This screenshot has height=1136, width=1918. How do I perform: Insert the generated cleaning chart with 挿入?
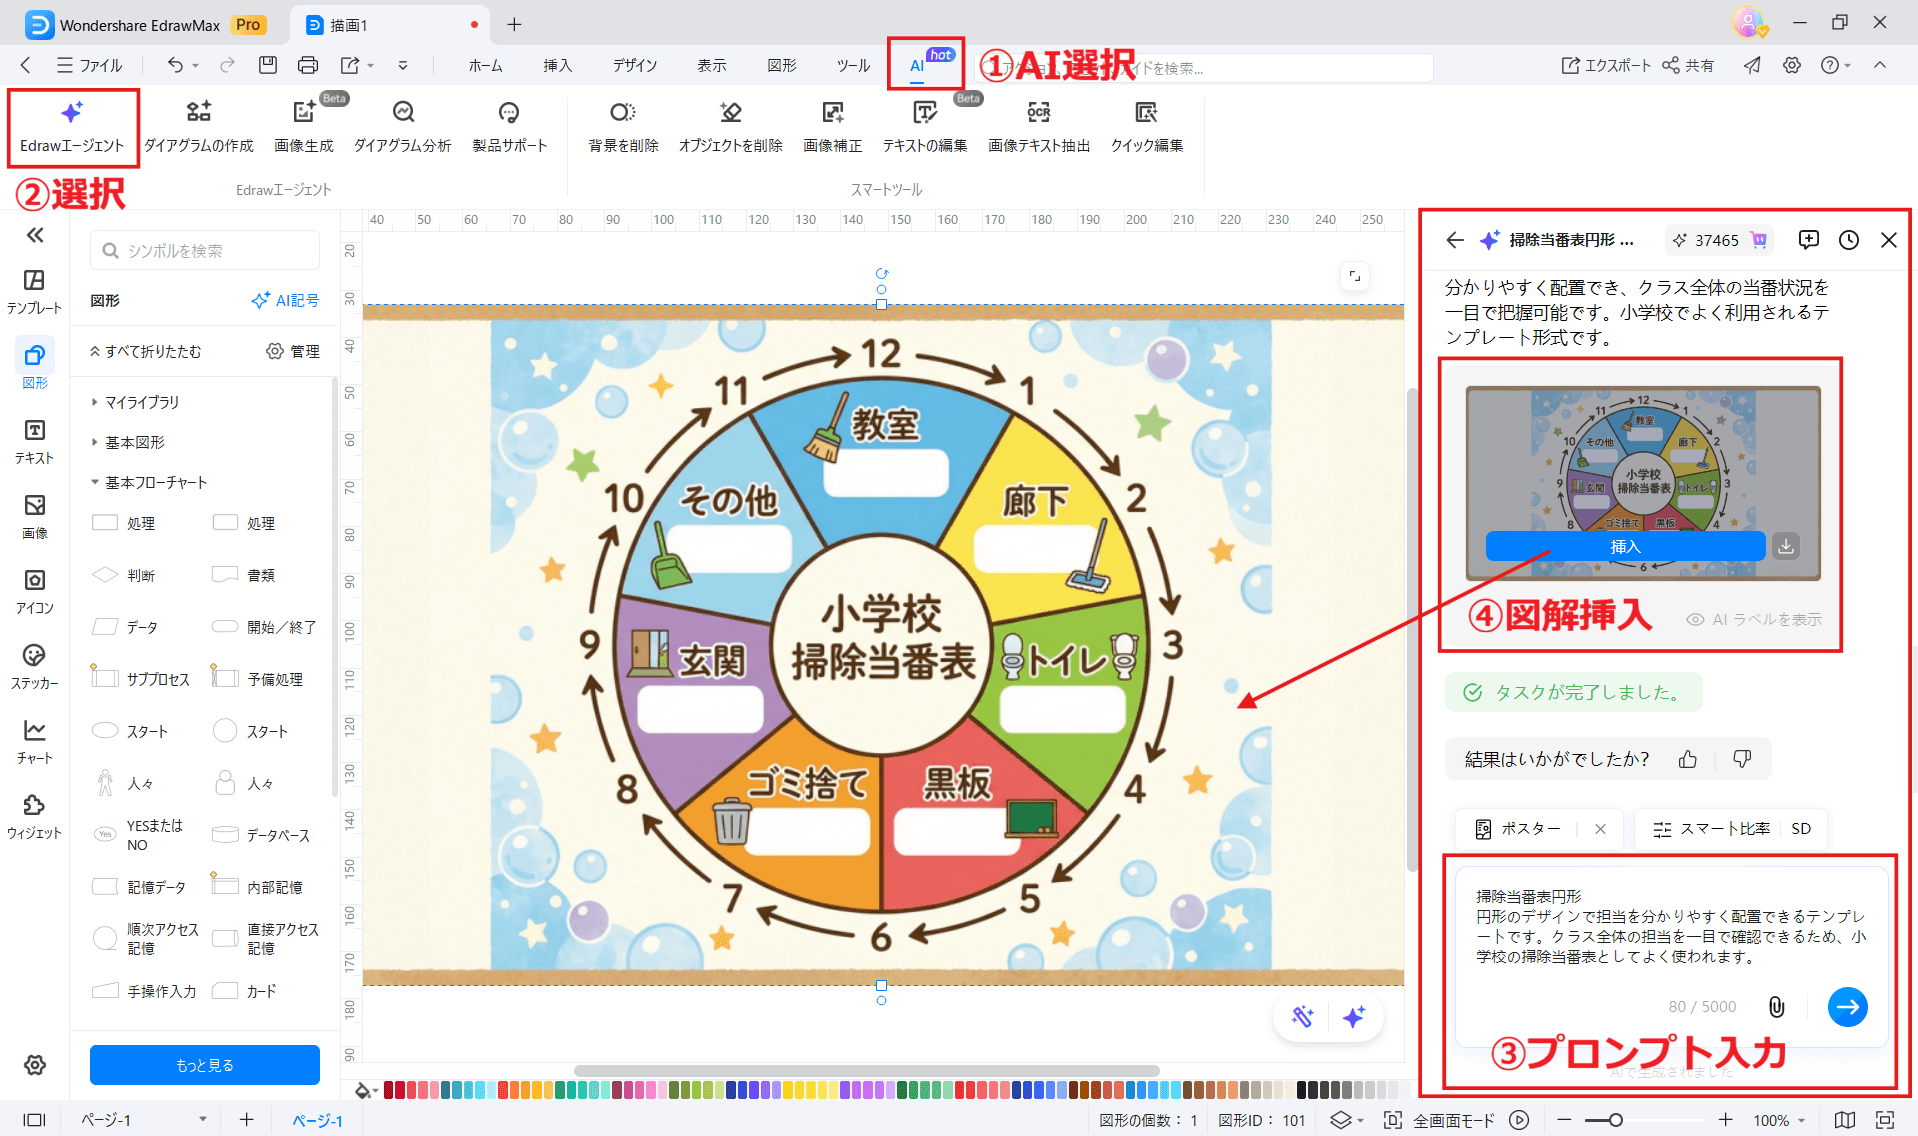click(1625, 546)
